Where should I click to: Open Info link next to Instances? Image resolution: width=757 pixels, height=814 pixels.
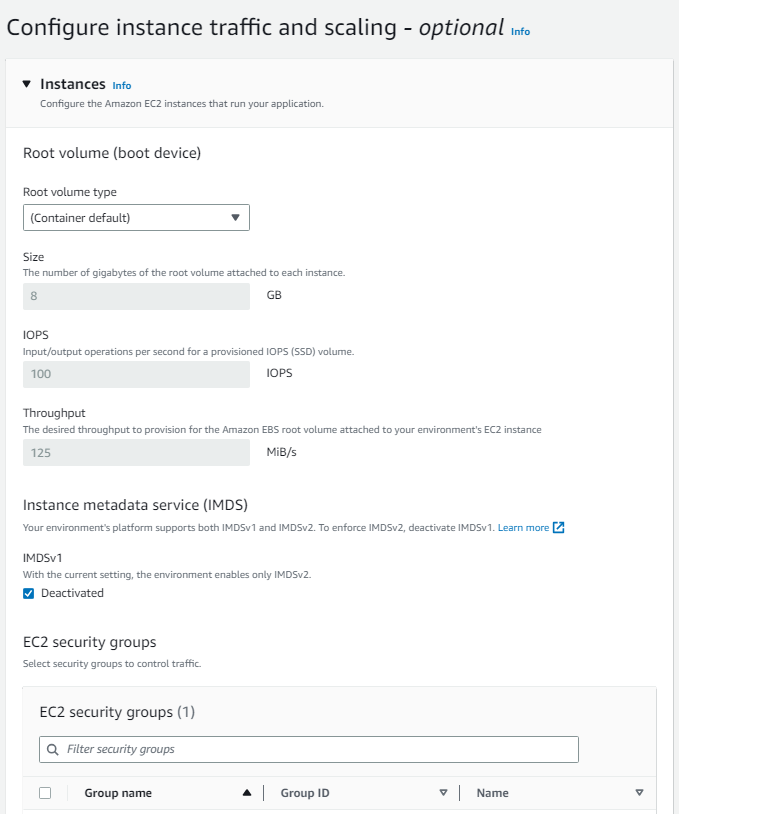coord(121,86)
